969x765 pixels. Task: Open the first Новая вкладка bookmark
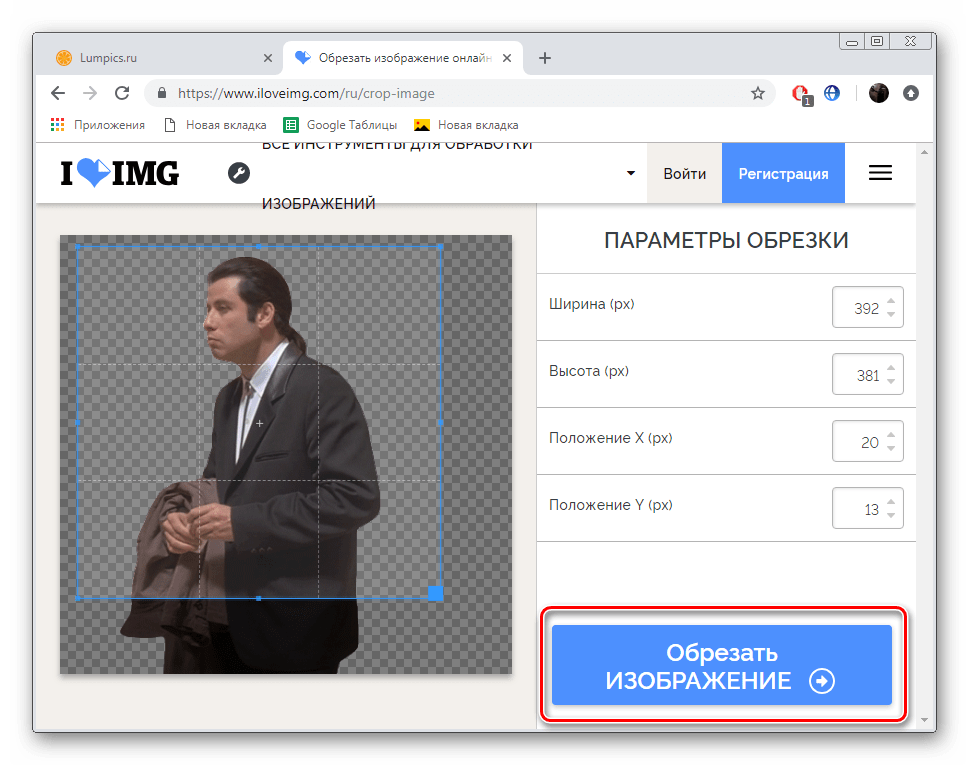point(215,125)
